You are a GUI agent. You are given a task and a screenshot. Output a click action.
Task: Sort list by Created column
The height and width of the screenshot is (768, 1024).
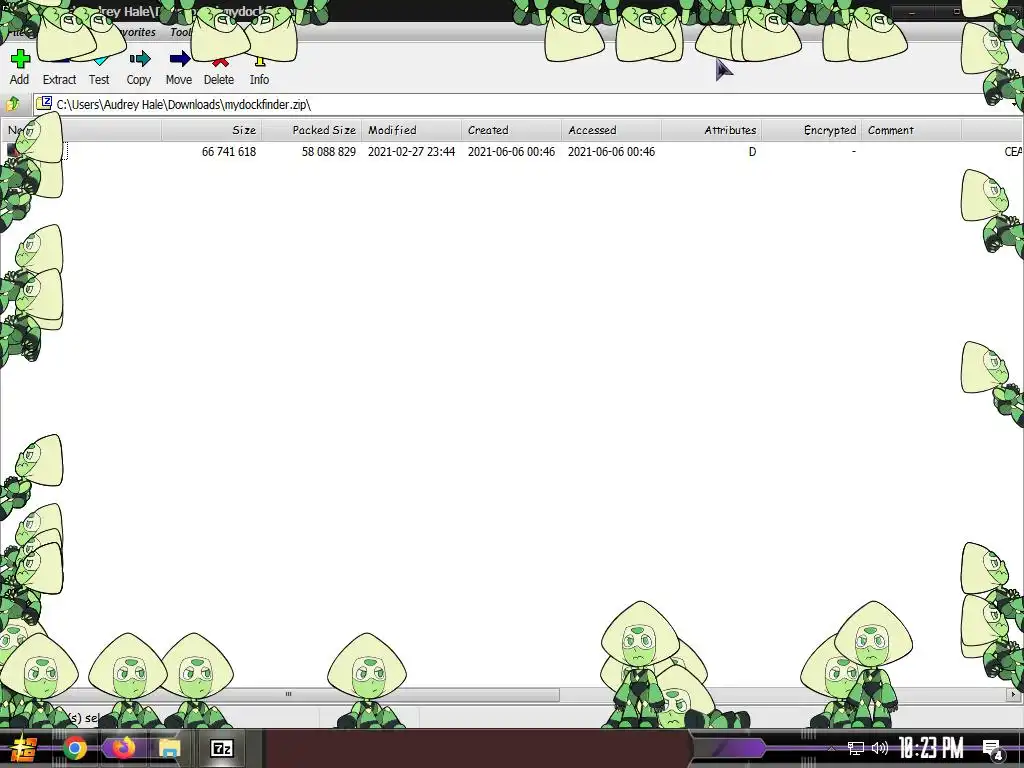pyautogui.click(x=511, y=130)
